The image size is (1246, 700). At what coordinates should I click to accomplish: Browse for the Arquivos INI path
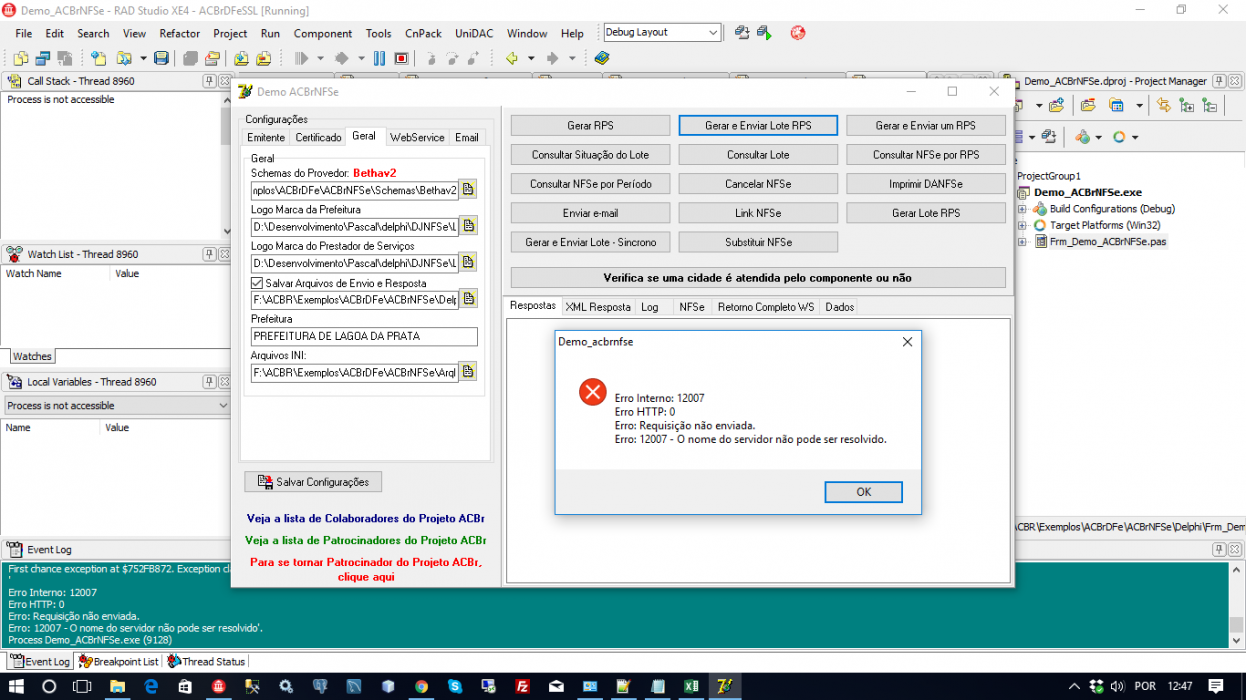click(x=468, y=372)
